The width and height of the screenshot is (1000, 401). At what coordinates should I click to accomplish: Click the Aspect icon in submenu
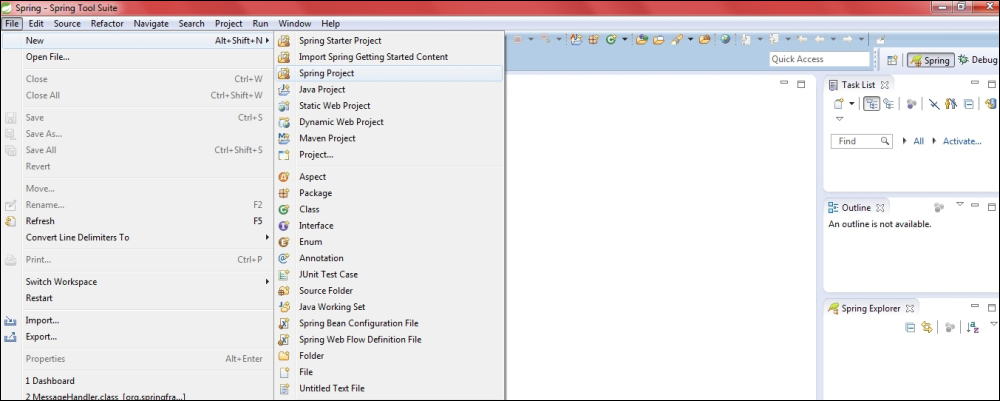coord(284,177)
